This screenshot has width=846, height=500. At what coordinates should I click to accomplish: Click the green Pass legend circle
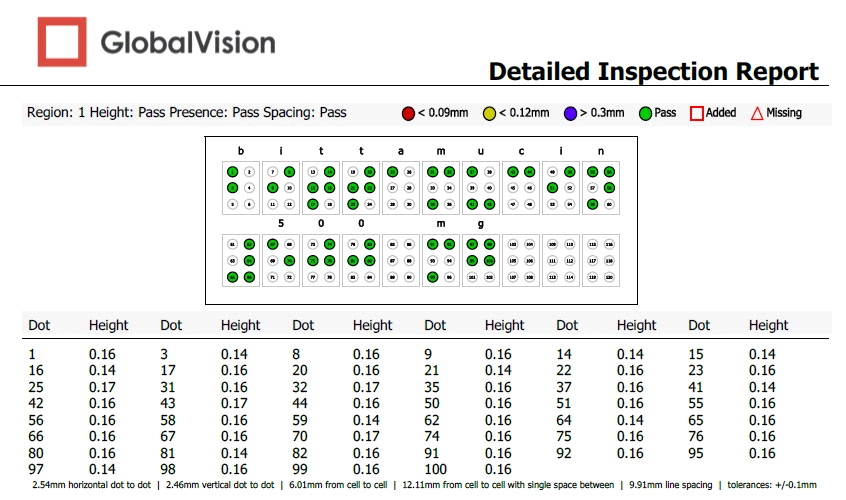(x=645, y=113)
